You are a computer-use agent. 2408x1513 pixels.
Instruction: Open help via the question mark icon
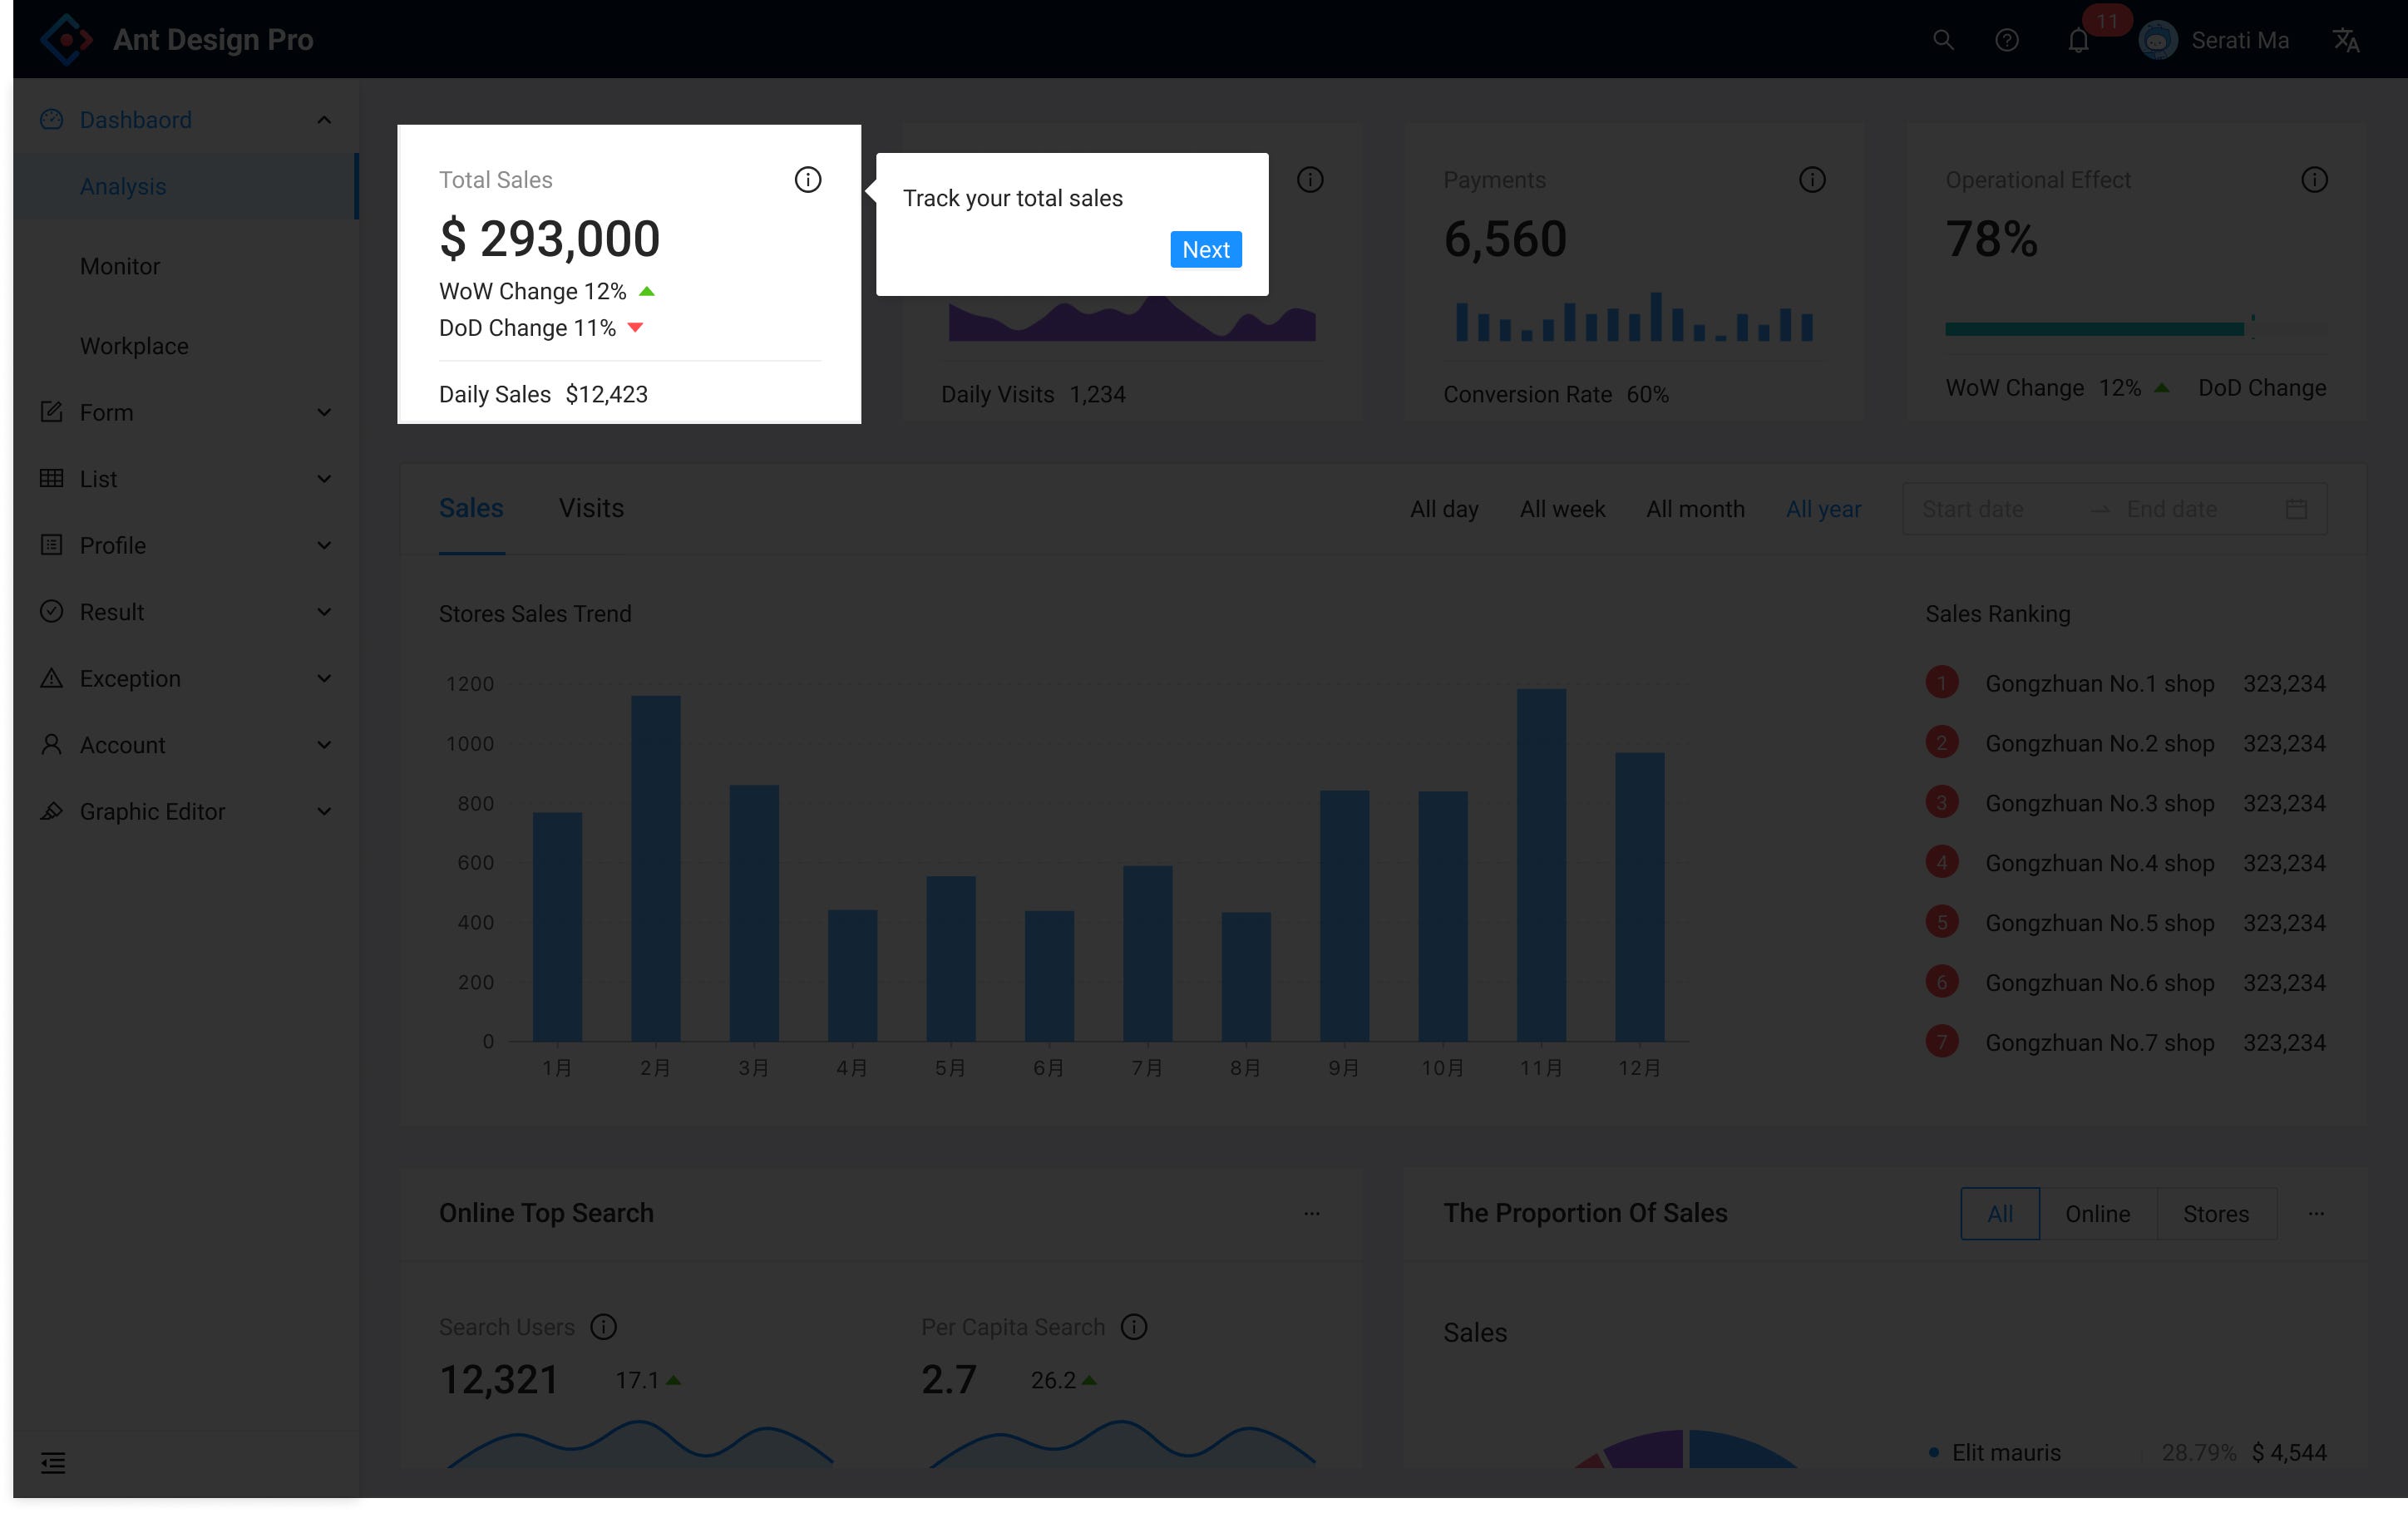coord(2006,40)
